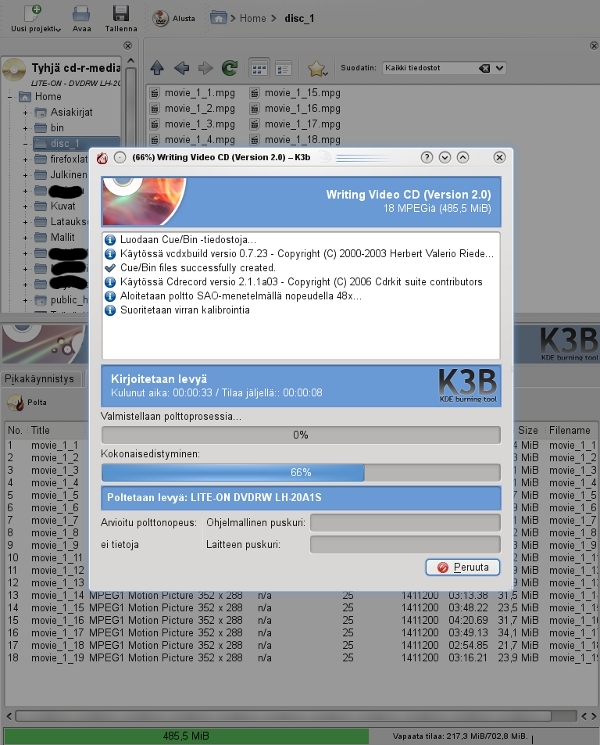The image size is (600, 745).
Task: Expand the bin folder tree node
Action: point(25,128)
